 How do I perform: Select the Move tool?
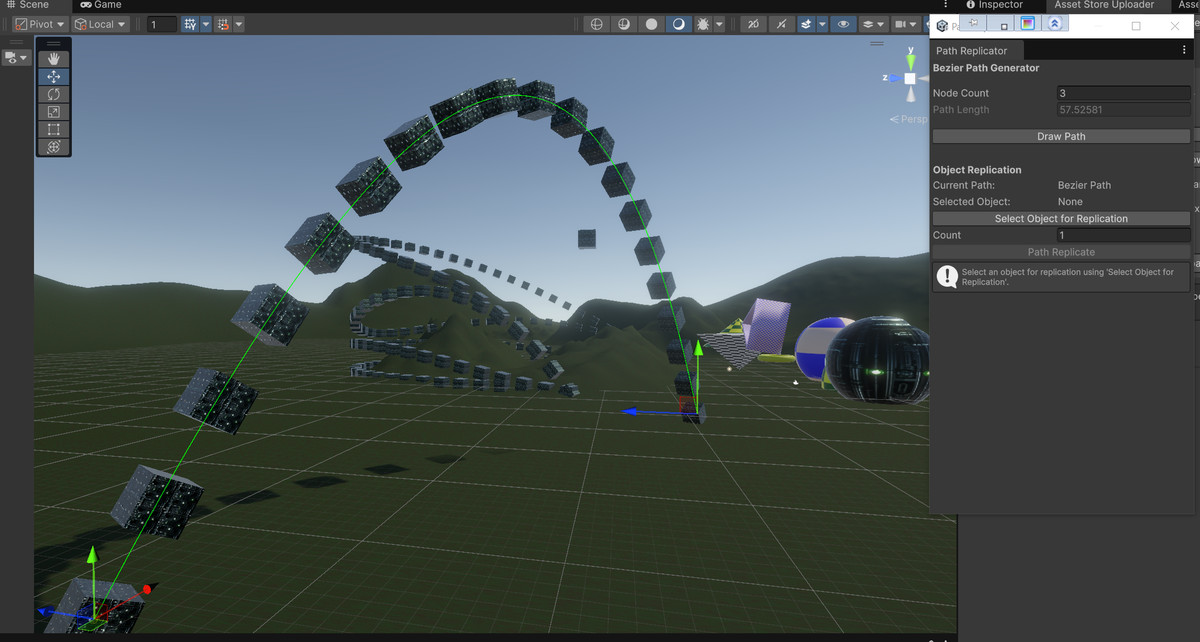(x=53, y=76)
